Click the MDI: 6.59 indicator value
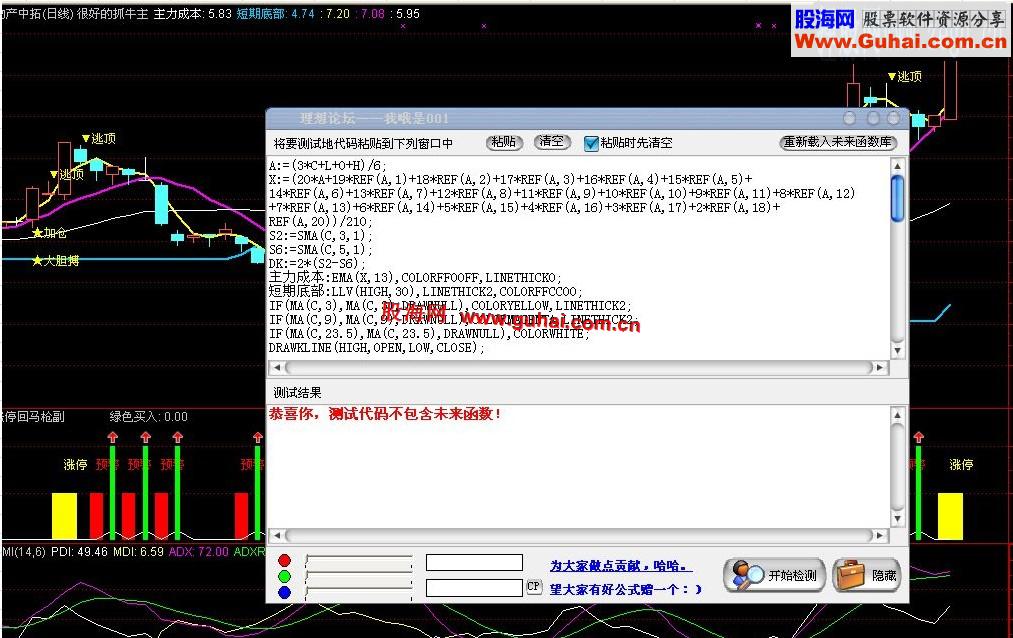This screenshot has width=1013, height=638. 138,552
